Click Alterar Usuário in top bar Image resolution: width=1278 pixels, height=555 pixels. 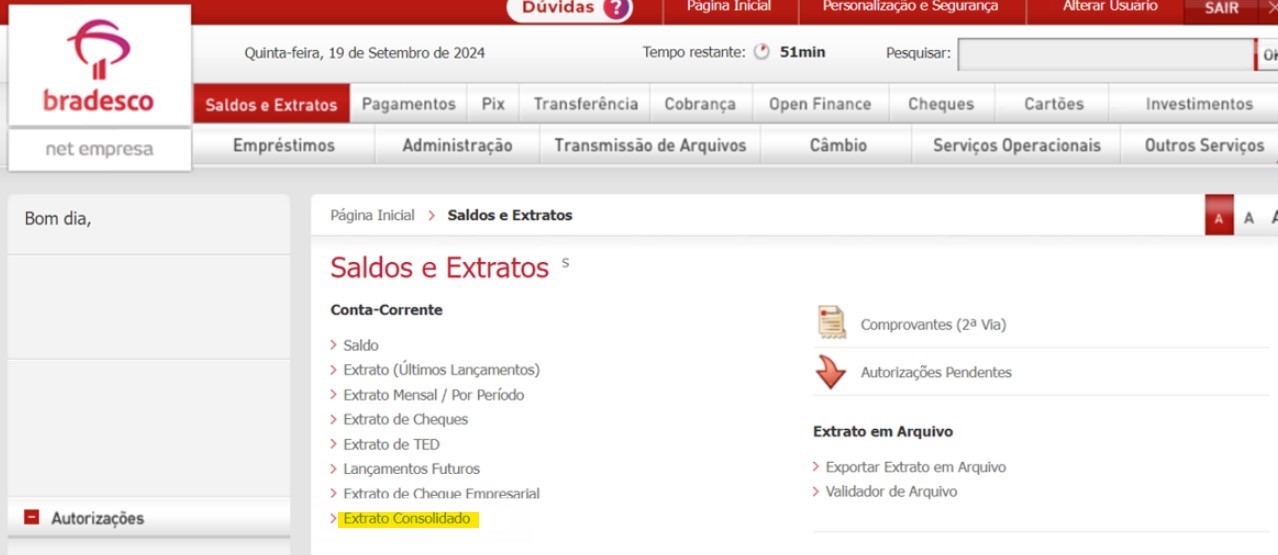pyautogui.click(x=1110, y=6)
